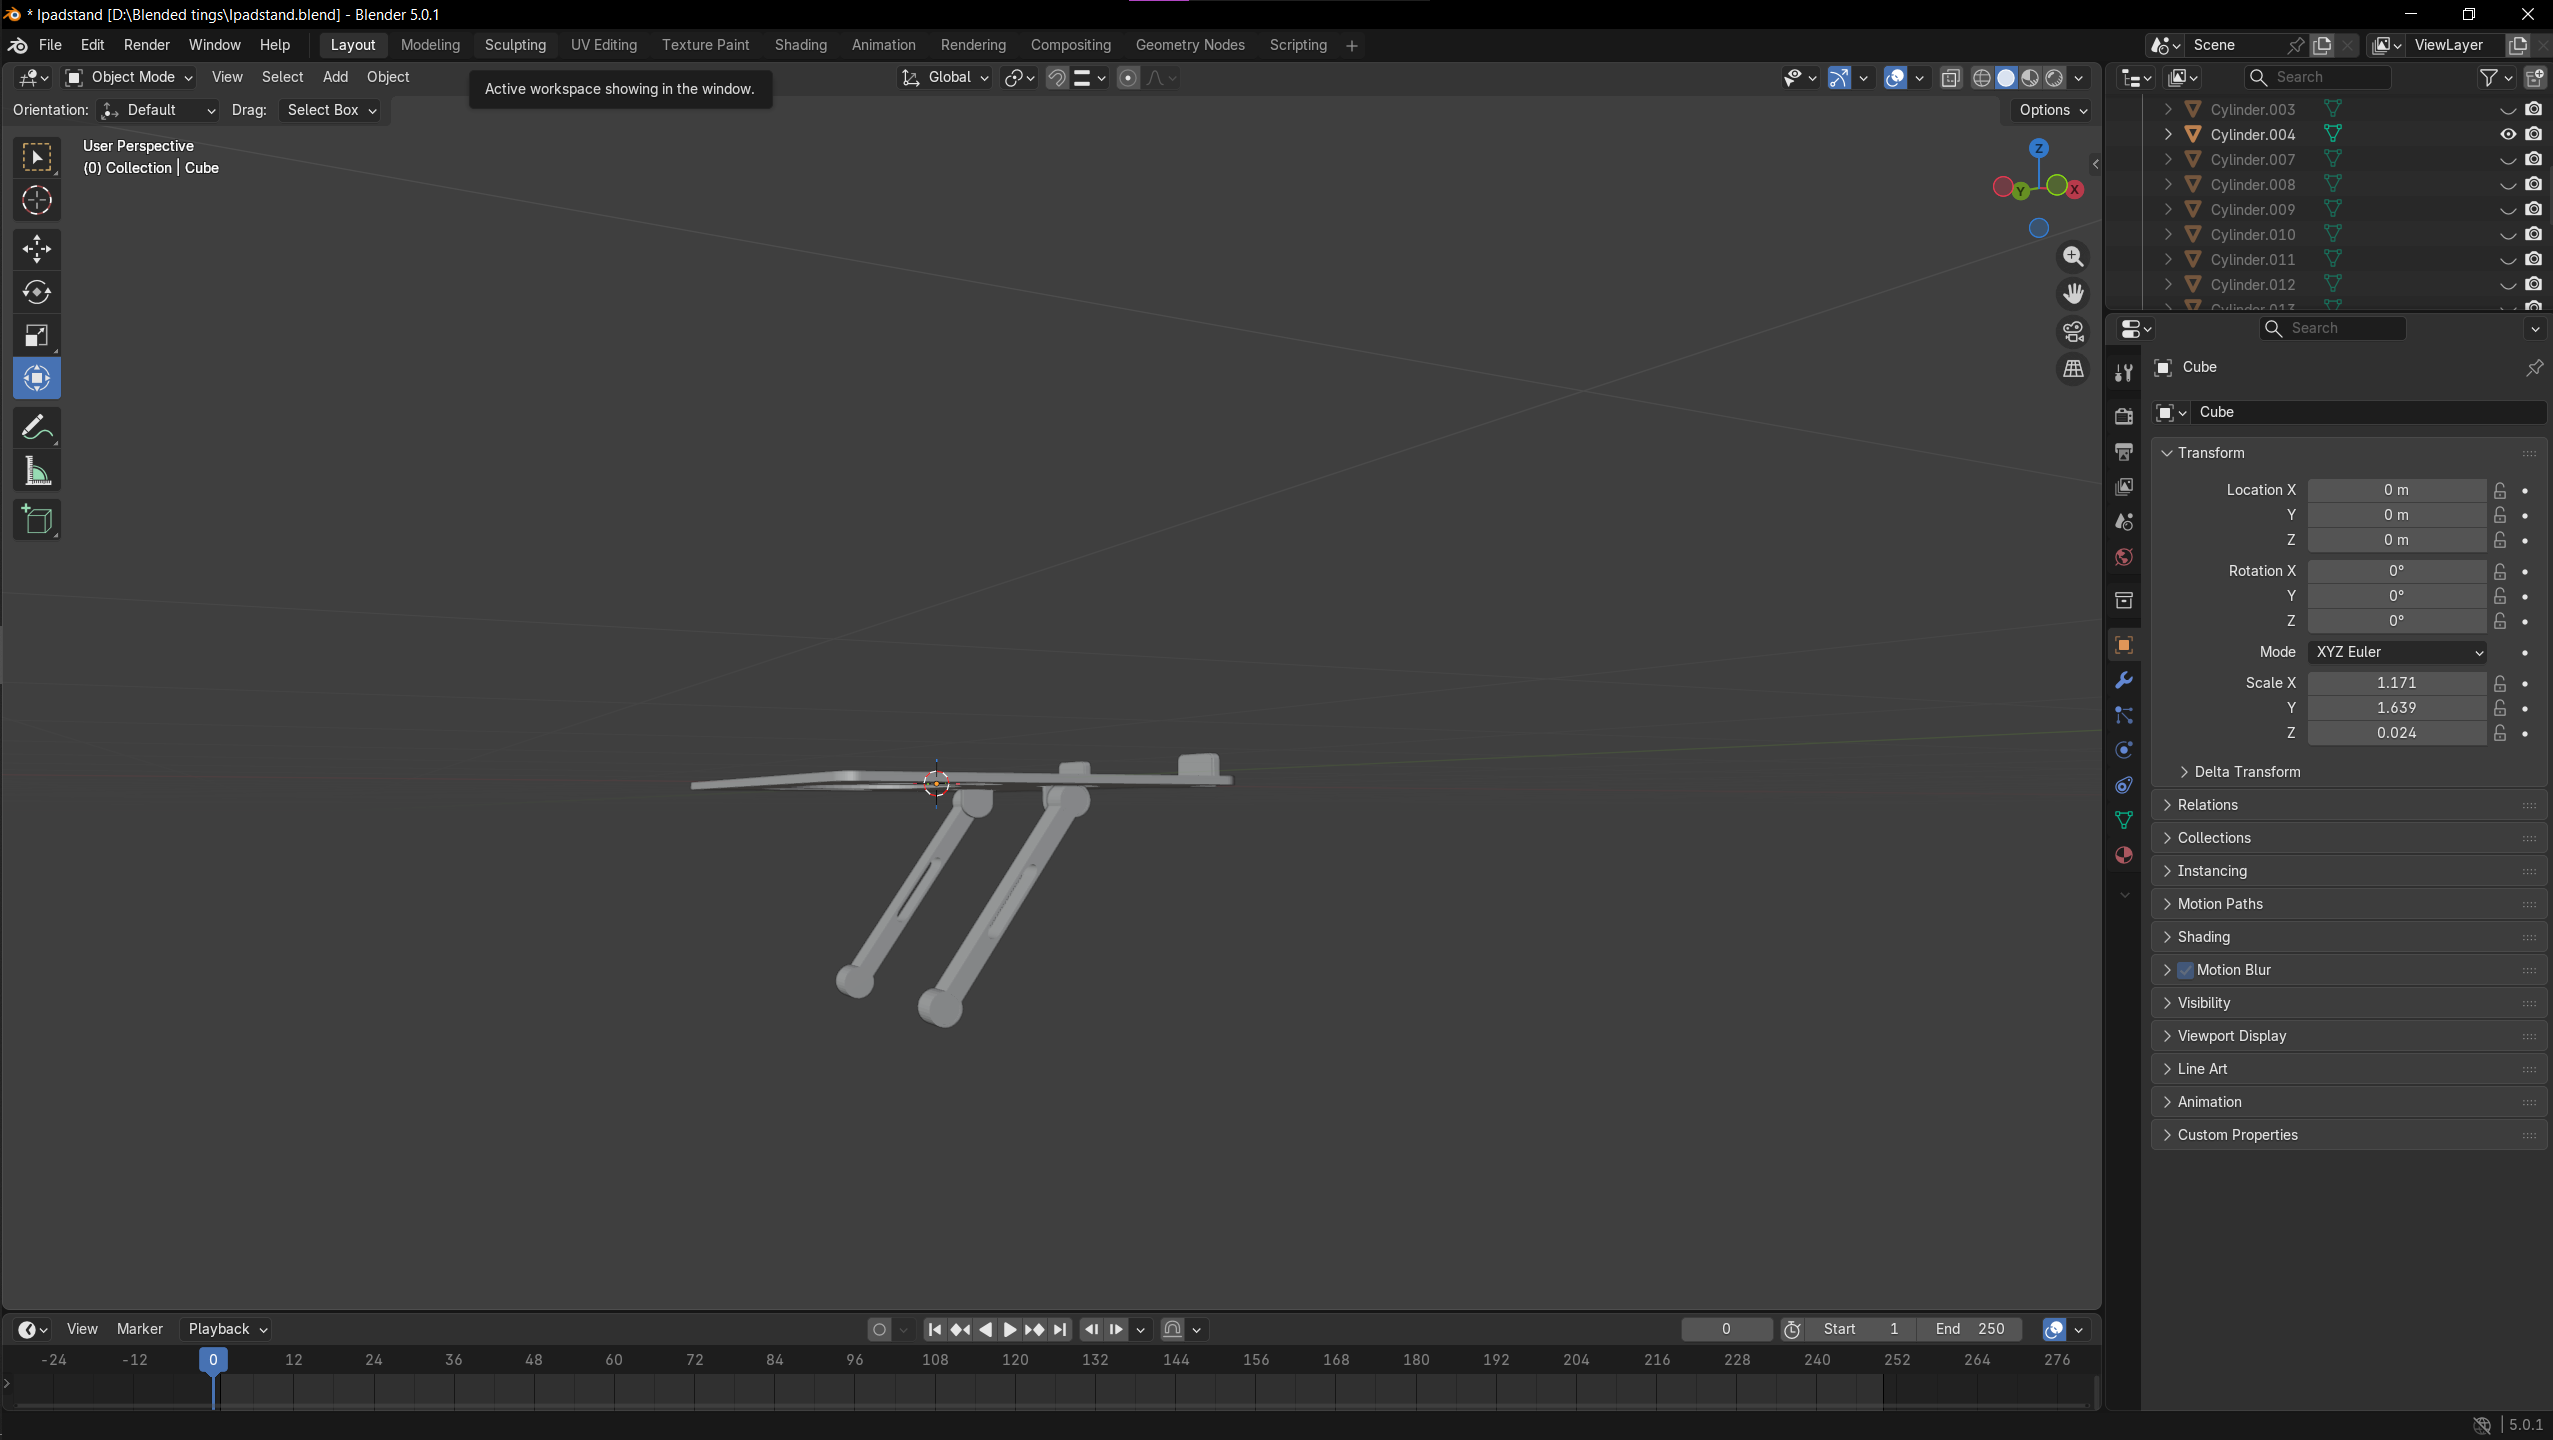Open the Render menu
This screenshot has height=1440, width=2553.
146,45
